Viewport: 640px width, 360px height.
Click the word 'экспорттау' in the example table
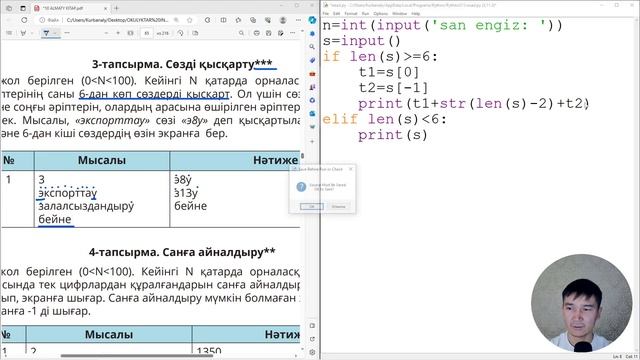click(x=68, y=193)
